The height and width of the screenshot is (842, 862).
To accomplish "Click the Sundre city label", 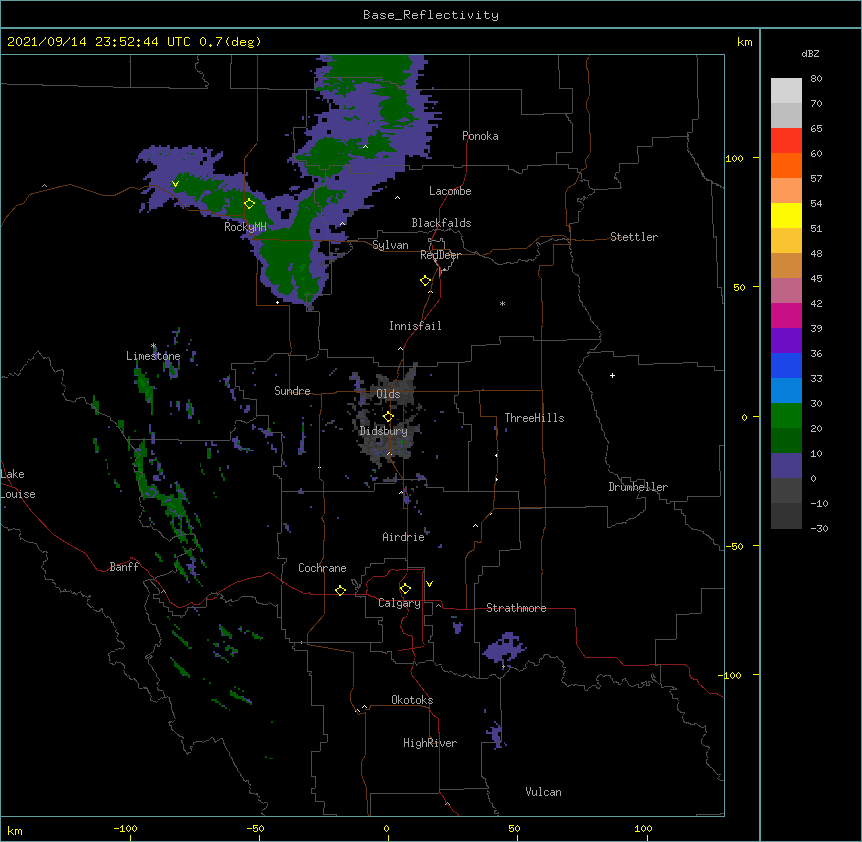I will coord(292,391).
